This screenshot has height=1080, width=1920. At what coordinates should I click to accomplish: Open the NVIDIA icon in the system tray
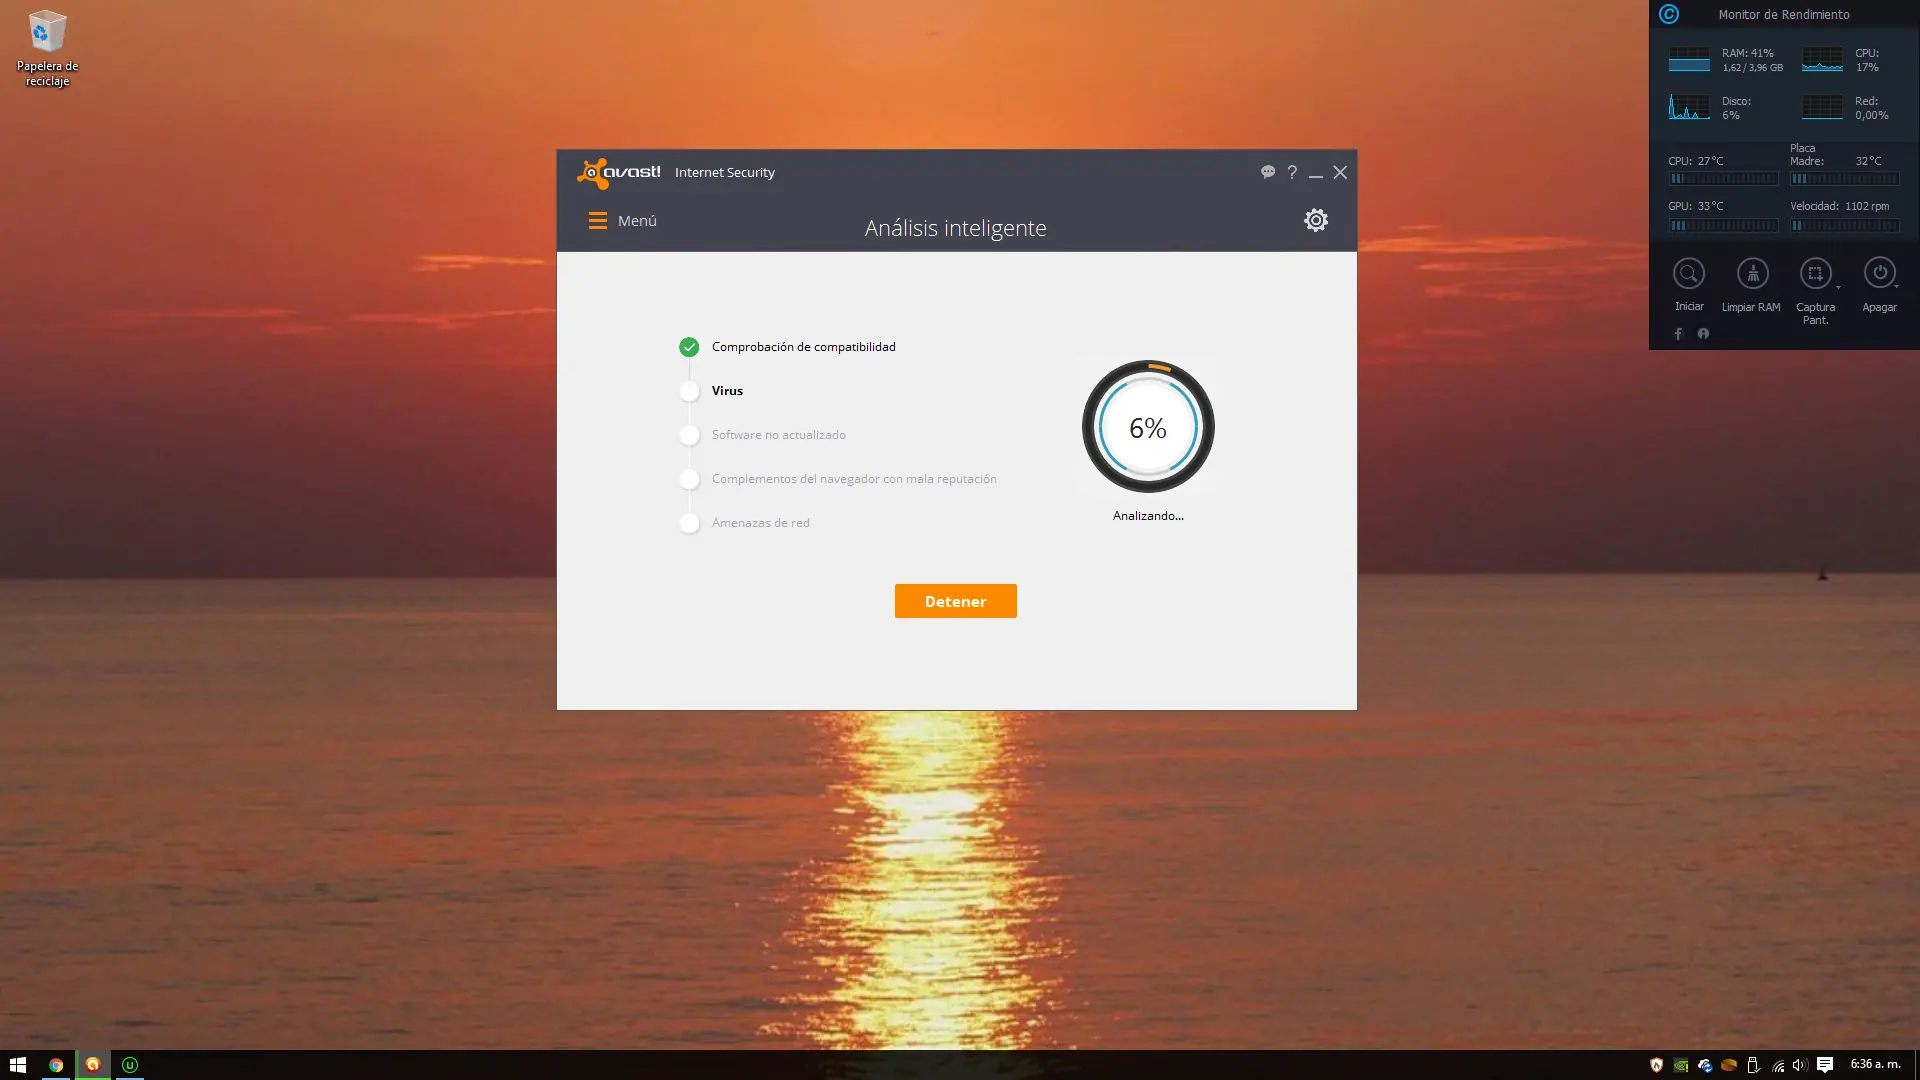point(1681,1065)
